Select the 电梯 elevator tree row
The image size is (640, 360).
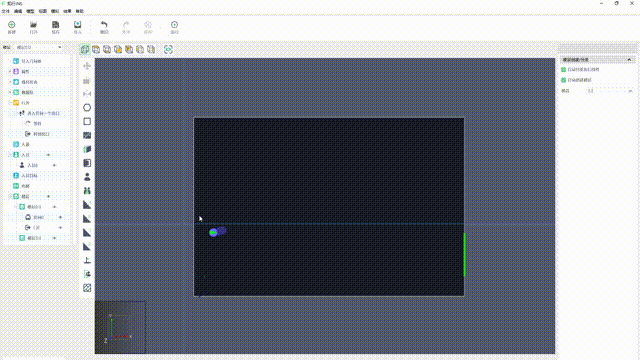(38, 186)
